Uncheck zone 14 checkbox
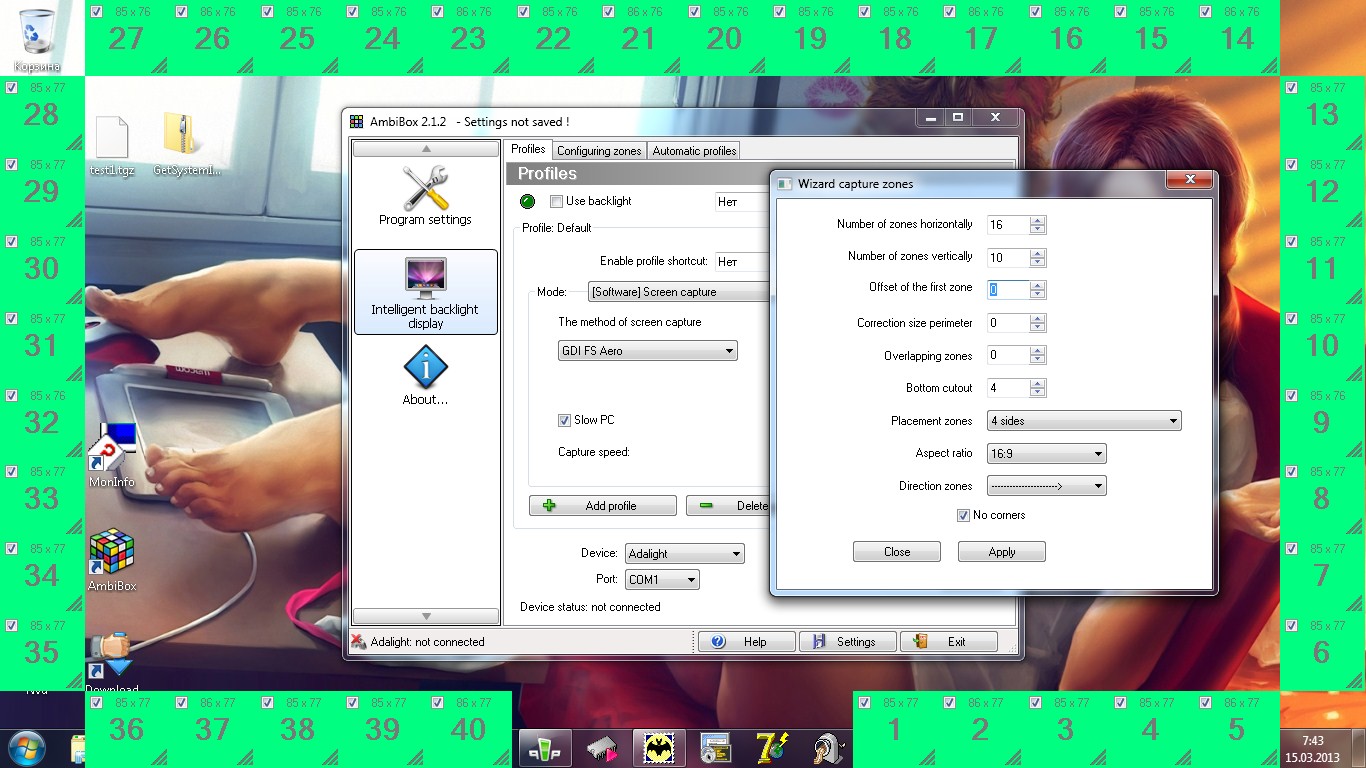Viewport: 1366px width, 768px height. pos(1206,12)
